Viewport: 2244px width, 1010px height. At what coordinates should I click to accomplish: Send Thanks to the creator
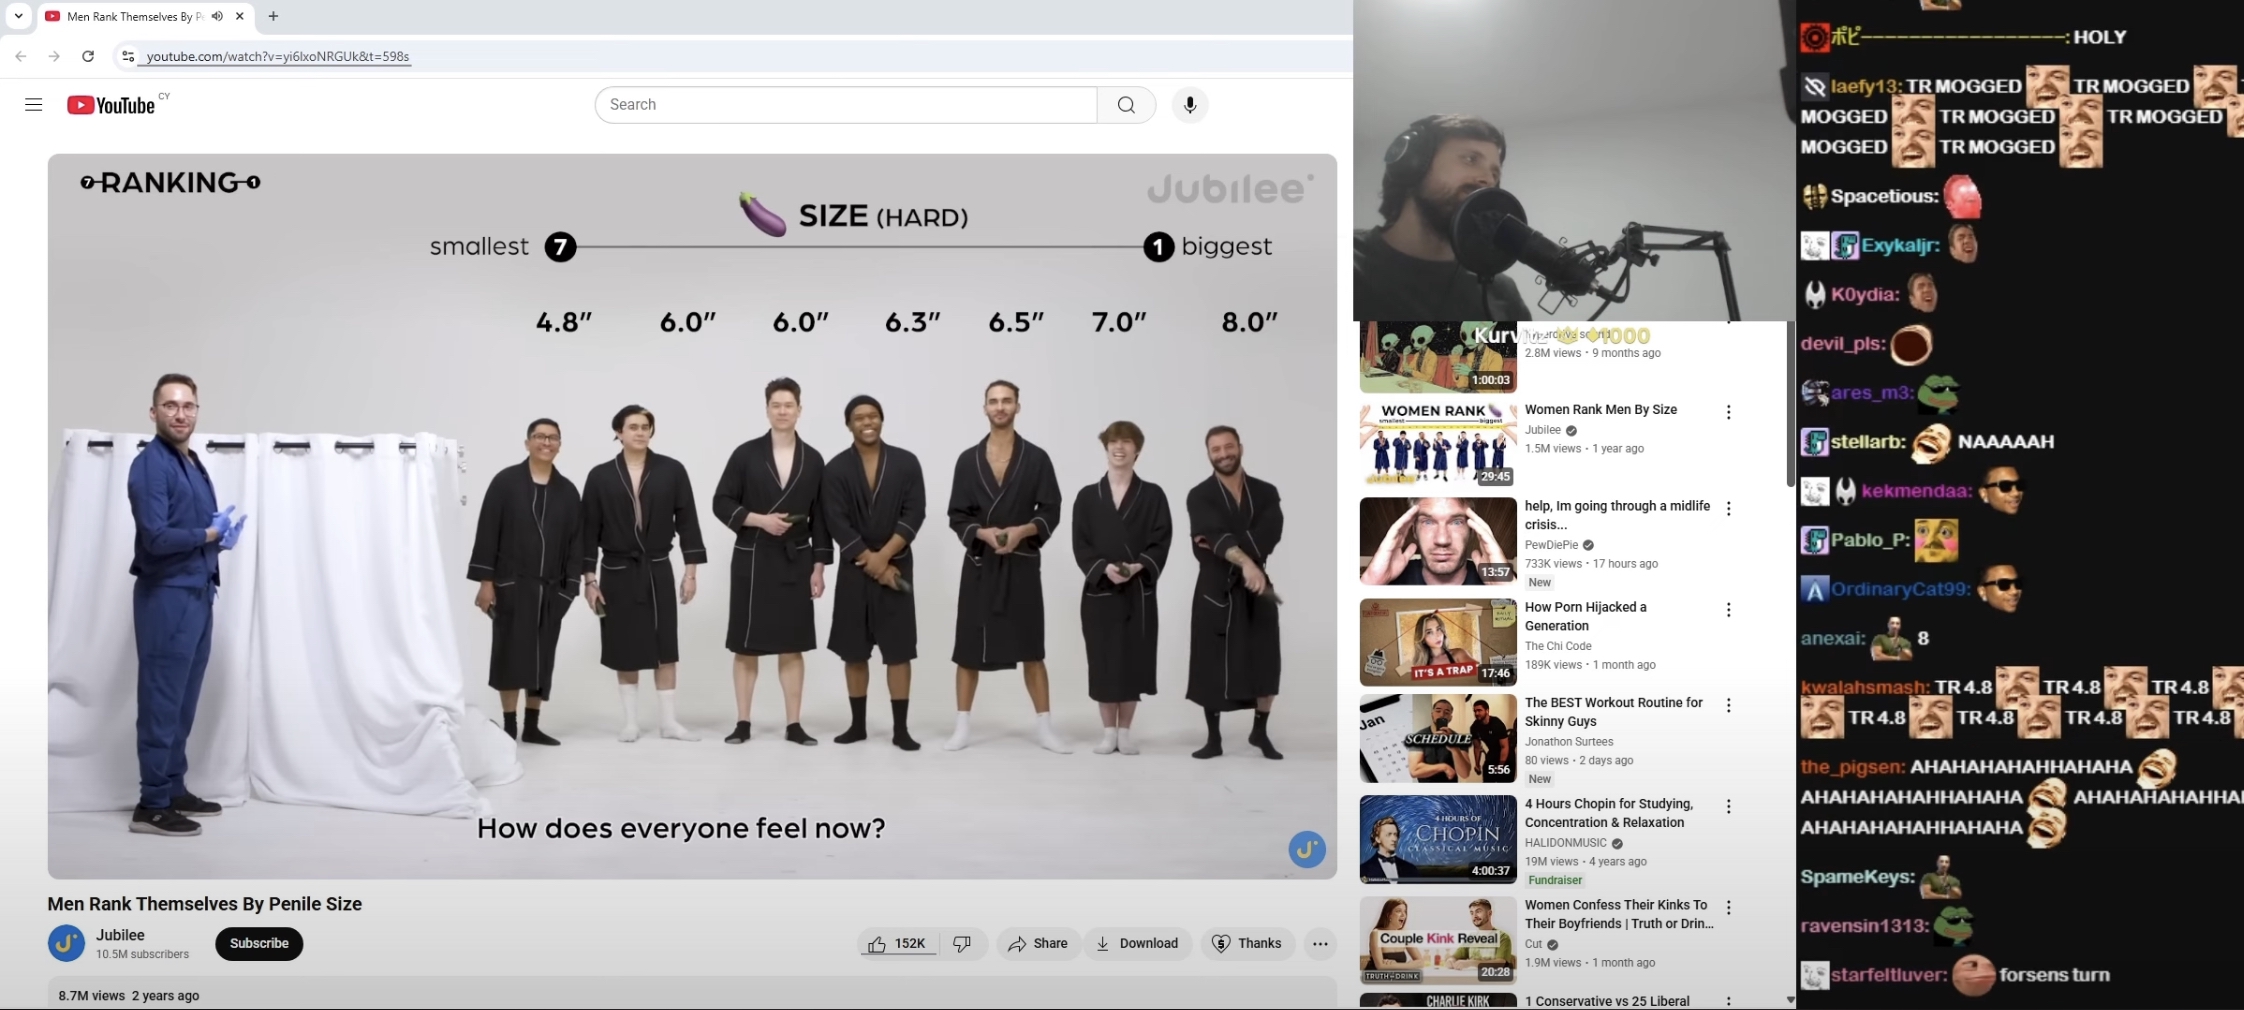pos(1246,943)
